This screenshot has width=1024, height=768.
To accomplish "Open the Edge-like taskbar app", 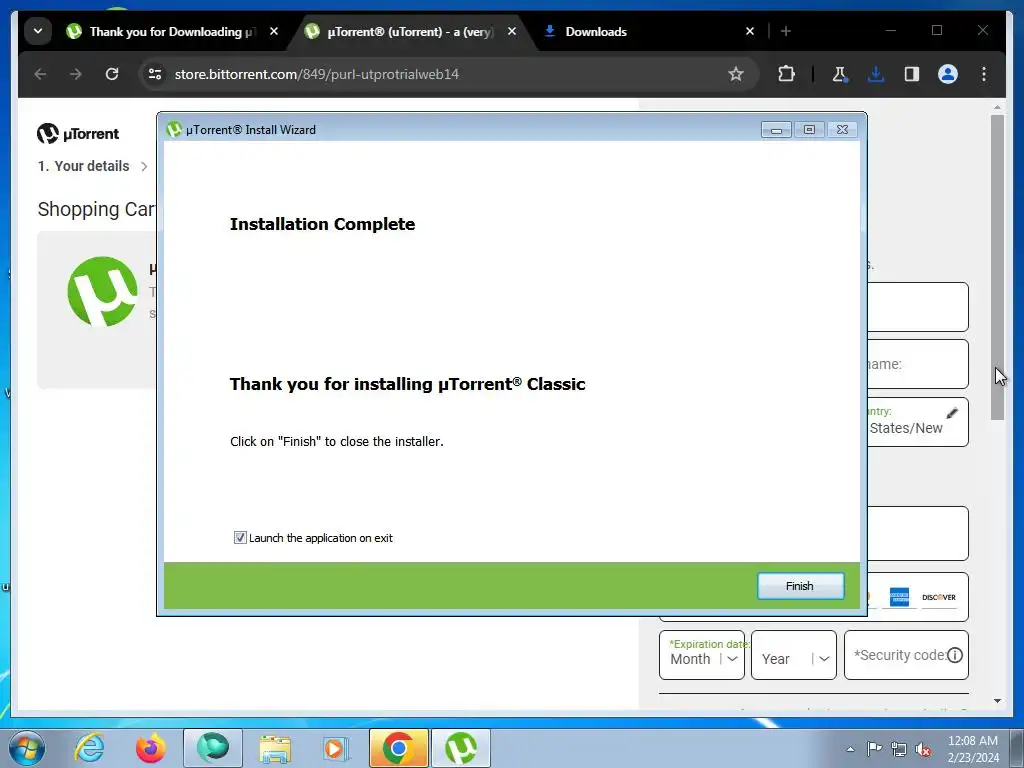I will [x=213, y=748].
